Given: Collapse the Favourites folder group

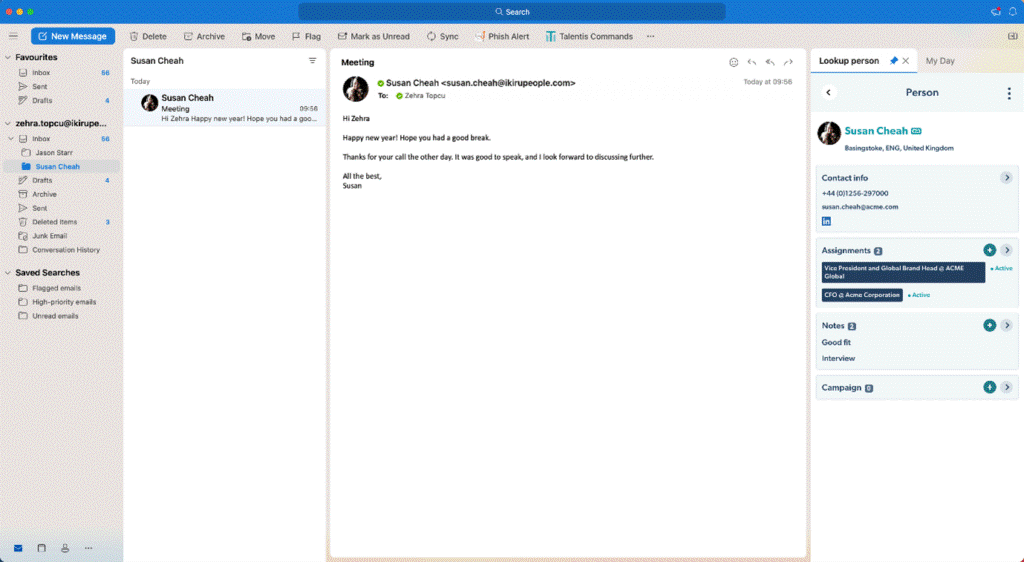Looking at the screenshot, I should [7, 58].
